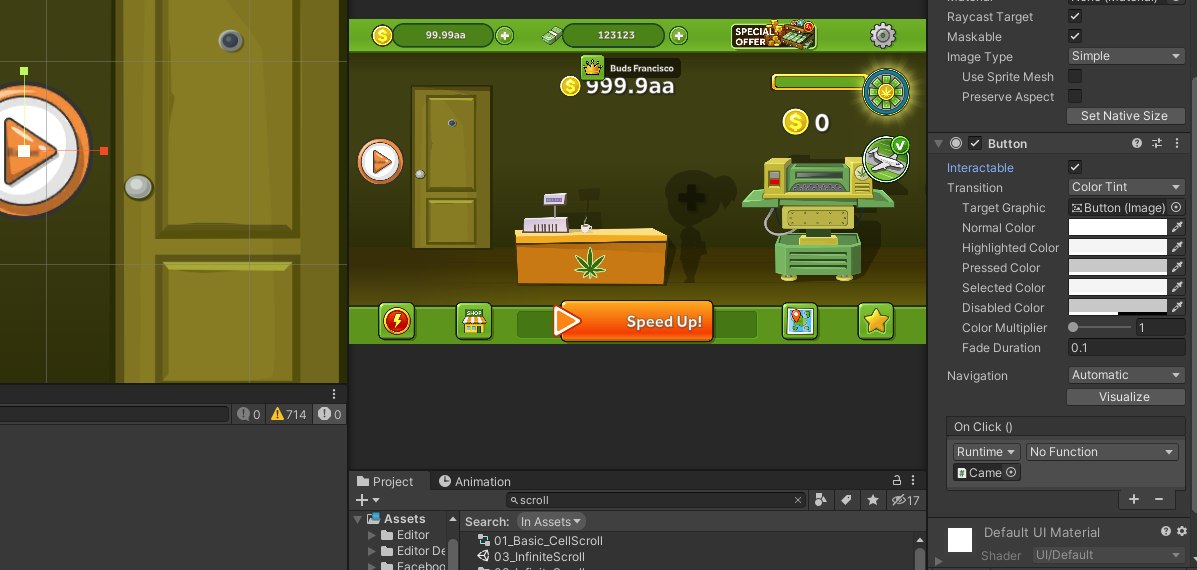This screenshot has width=1197, height=570.
Task: Click the Favorites star icon in Project toolbar
Action: (873, 501)
